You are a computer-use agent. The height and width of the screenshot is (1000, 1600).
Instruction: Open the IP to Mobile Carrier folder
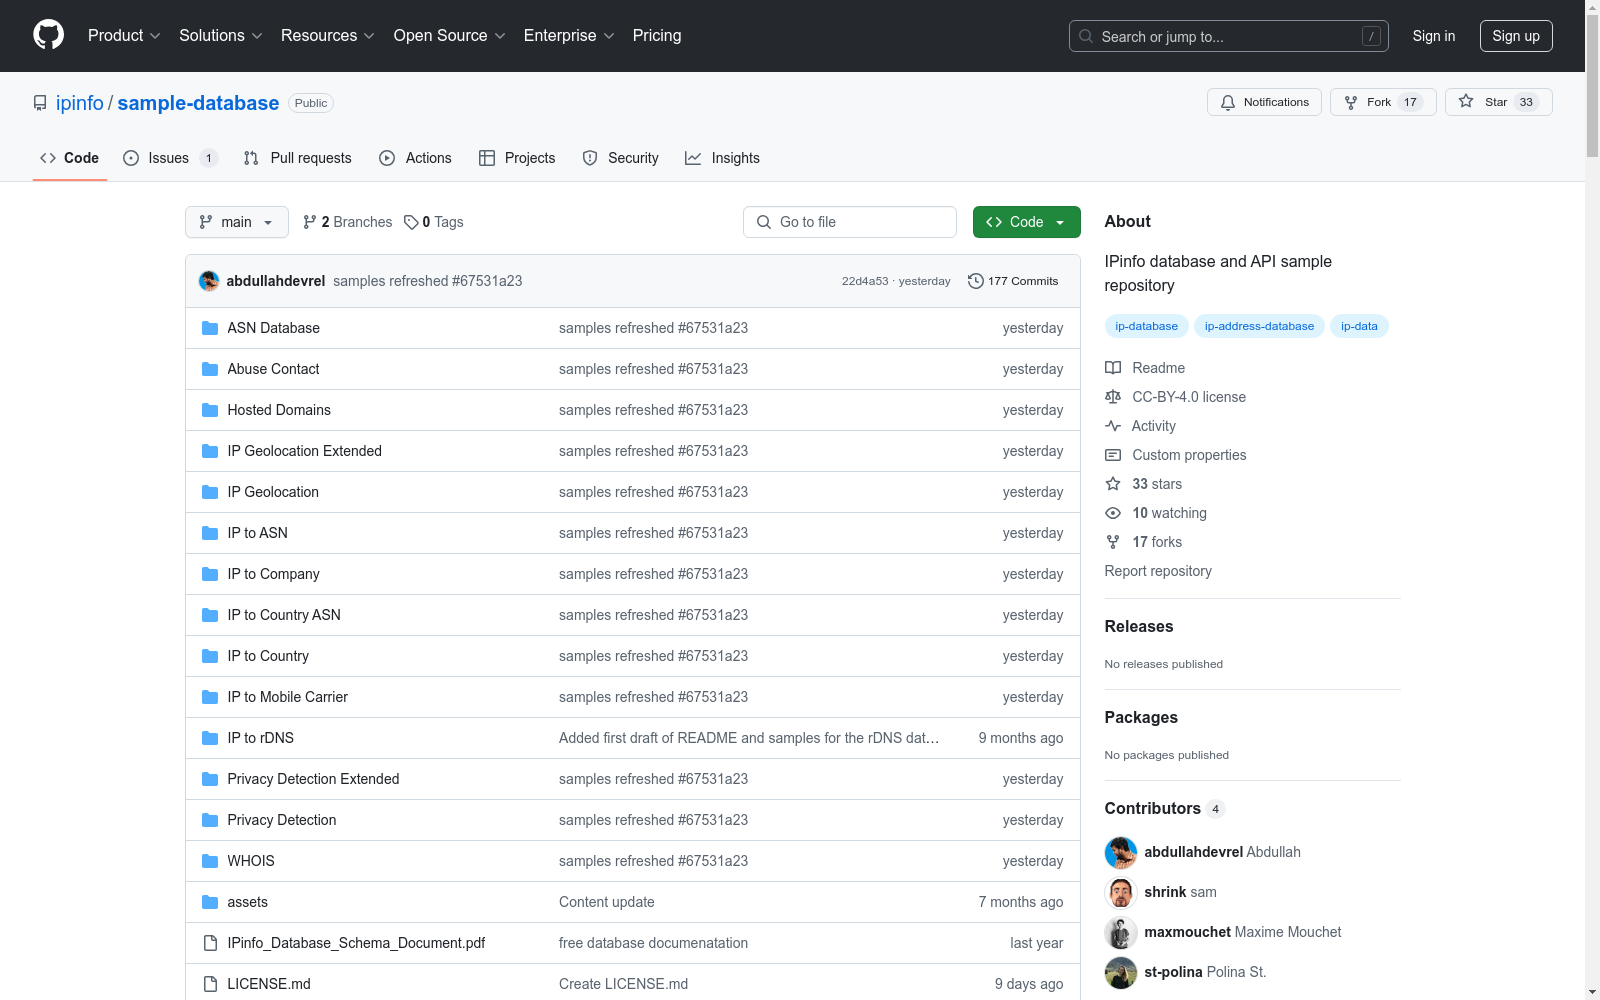pos(288,697)
